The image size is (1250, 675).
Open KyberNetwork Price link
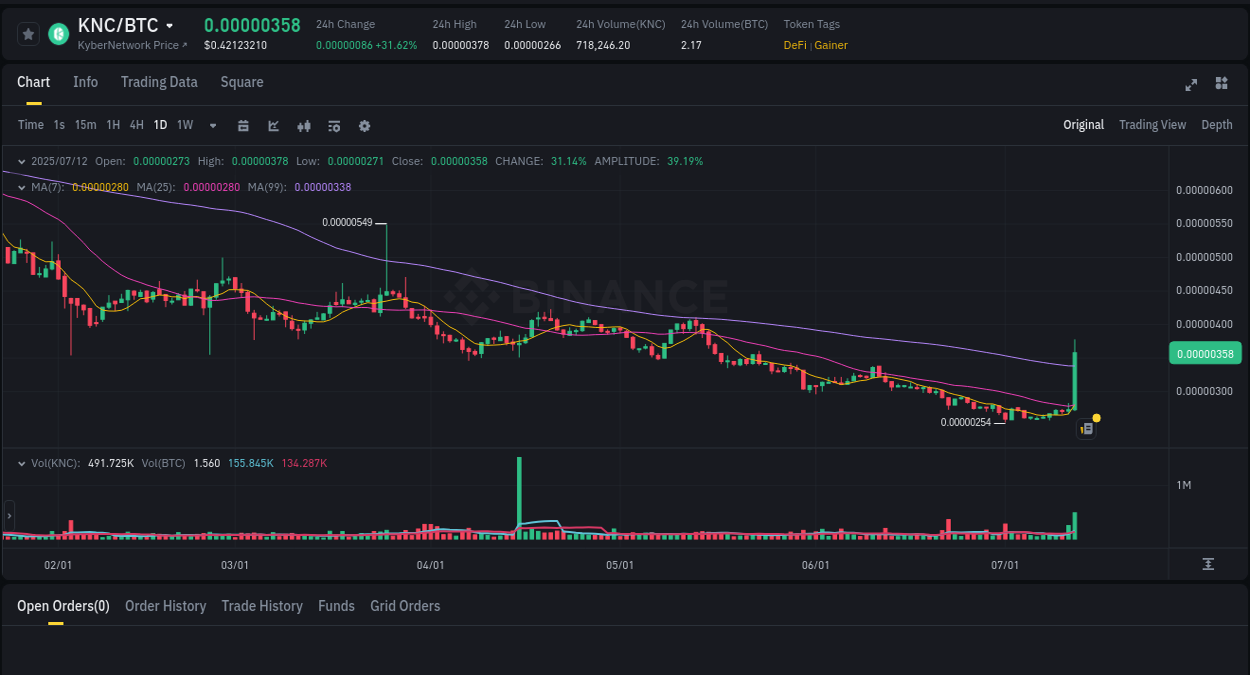tap(131, 45)
